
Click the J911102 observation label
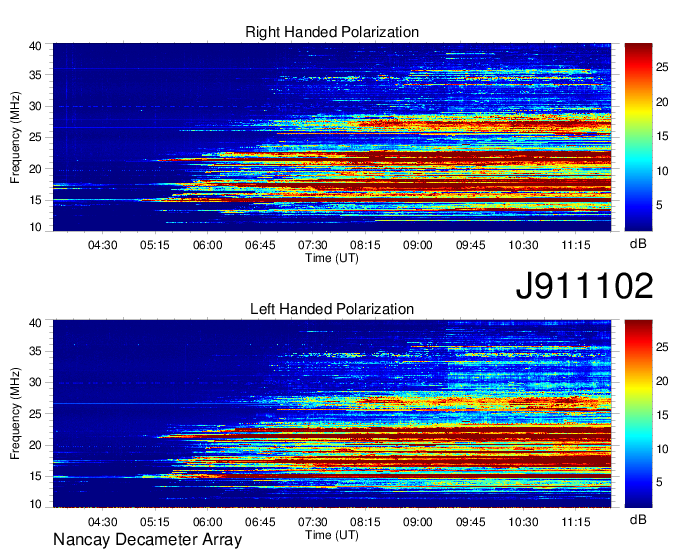click(x=584, y=286)
